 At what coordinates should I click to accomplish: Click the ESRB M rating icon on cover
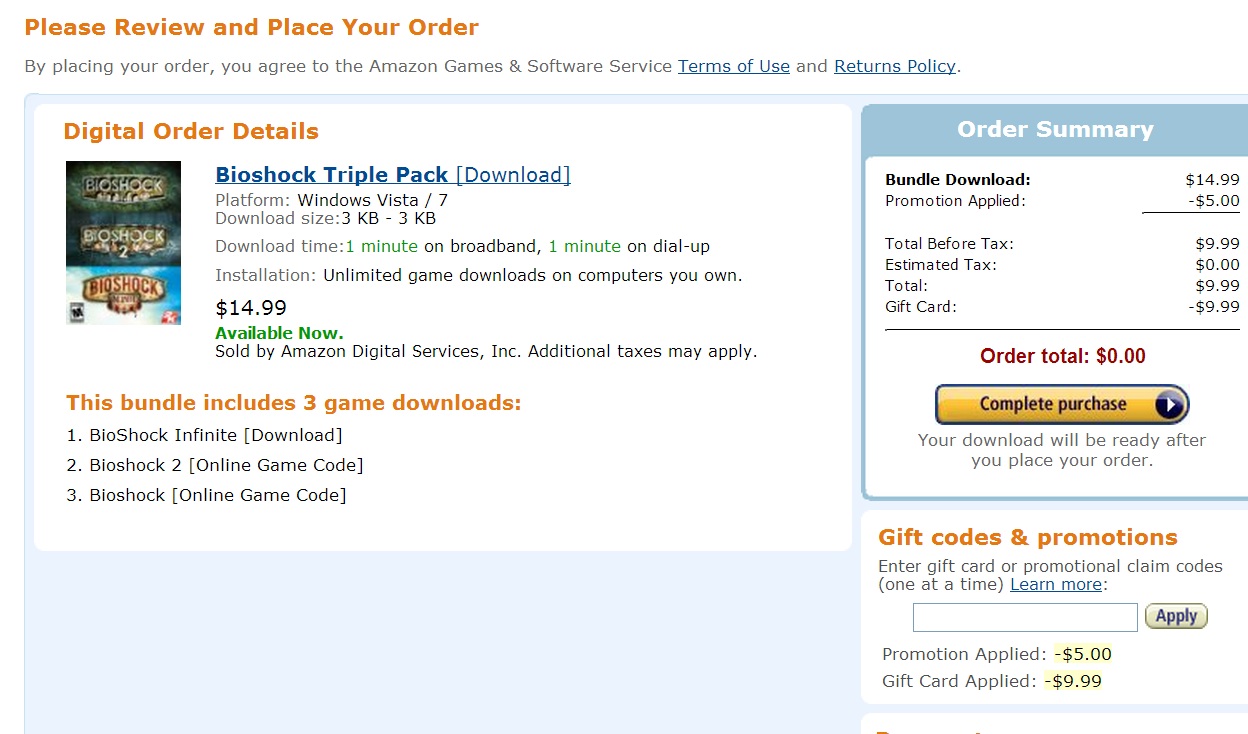(73, 313)
